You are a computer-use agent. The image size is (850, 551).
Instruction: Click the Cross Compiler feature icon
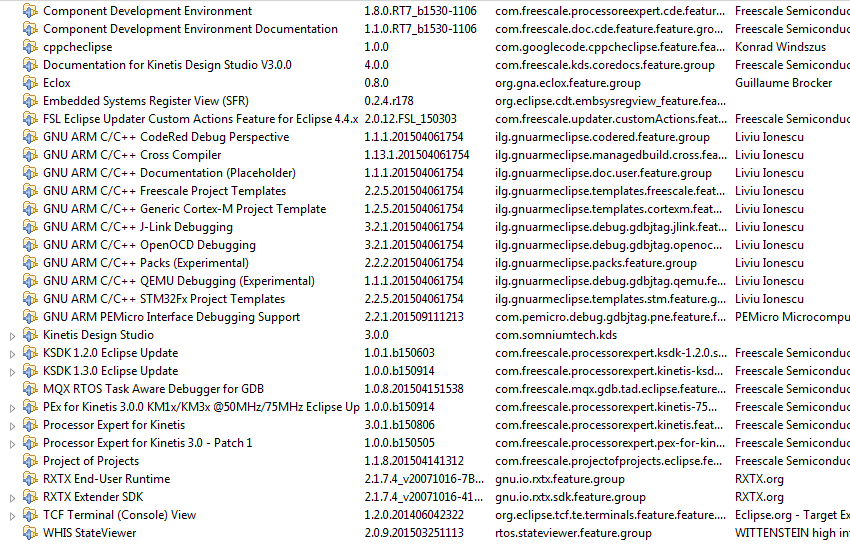click(30, 155)
